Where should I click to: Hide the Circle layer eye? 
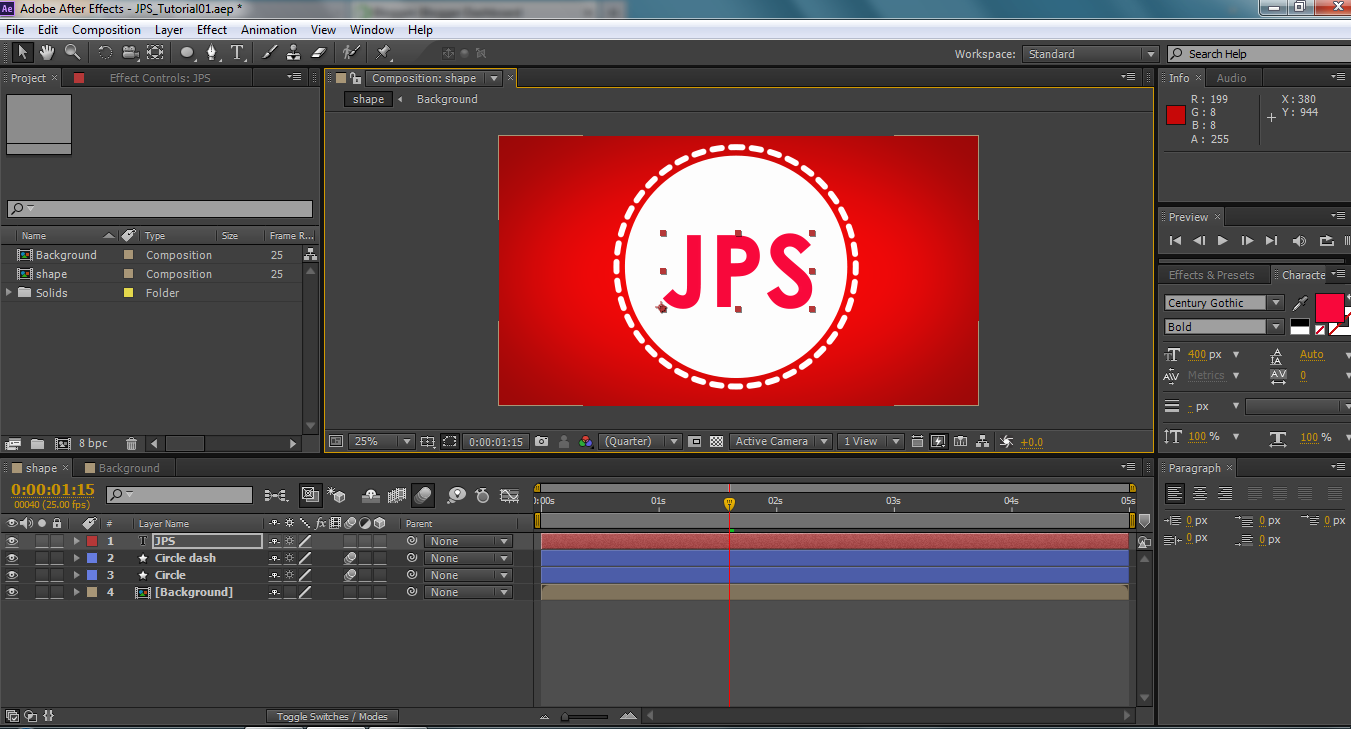tap(12, 575)
